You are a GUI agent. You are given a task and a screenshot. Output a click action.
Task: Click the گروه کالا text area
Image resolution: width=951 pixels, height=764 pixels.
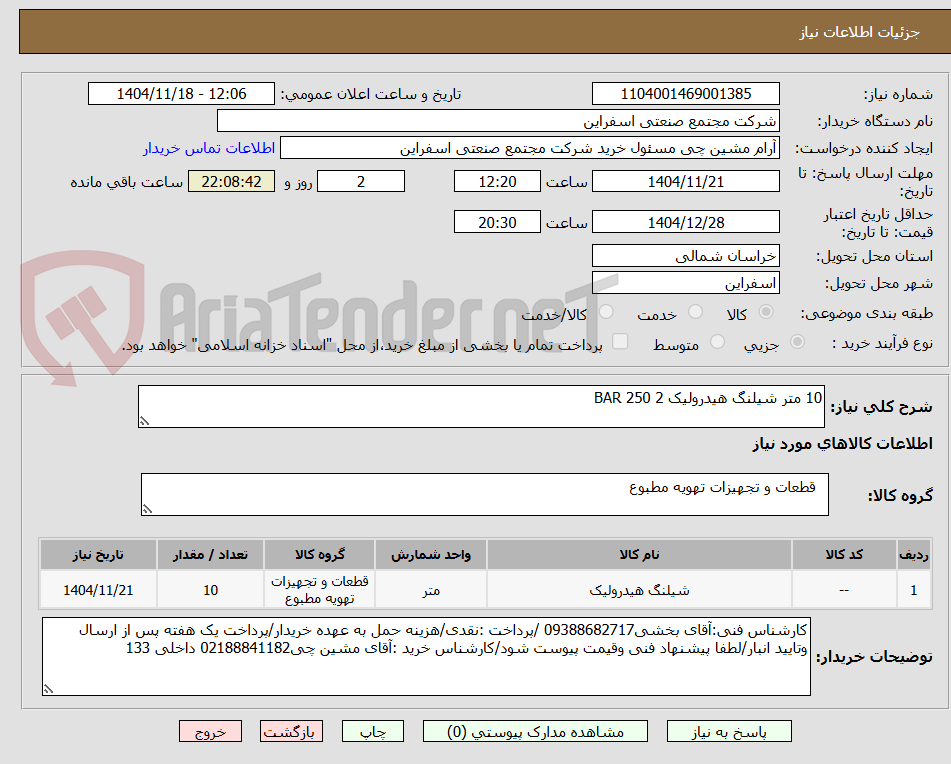(485, 495)
